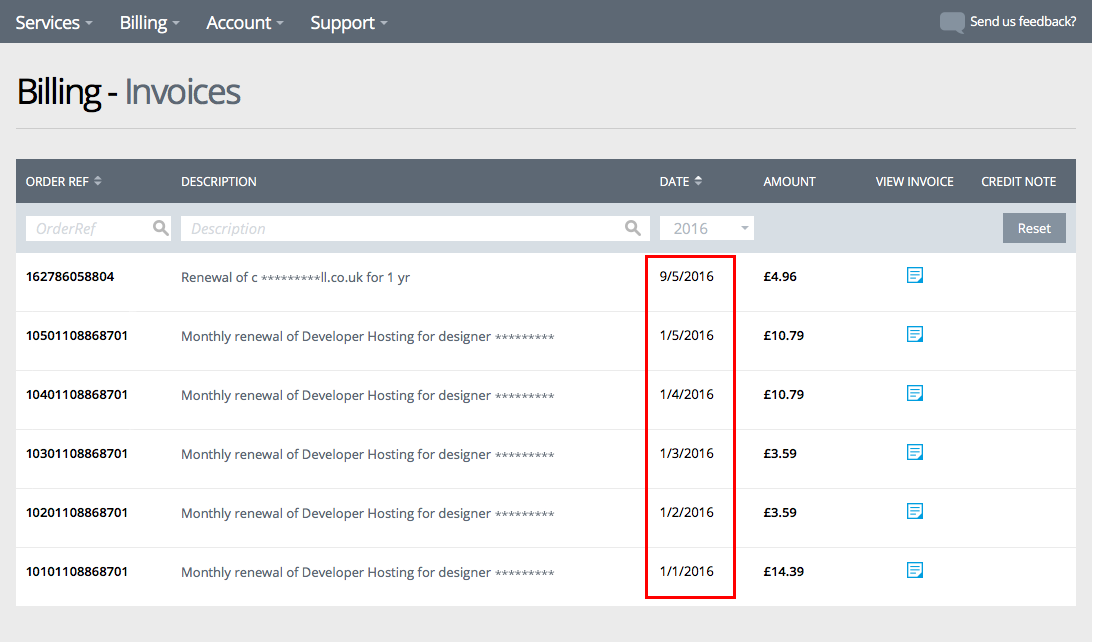1093x642 pixels.
Task: Open the Support menu
Action: coord(349,22)
